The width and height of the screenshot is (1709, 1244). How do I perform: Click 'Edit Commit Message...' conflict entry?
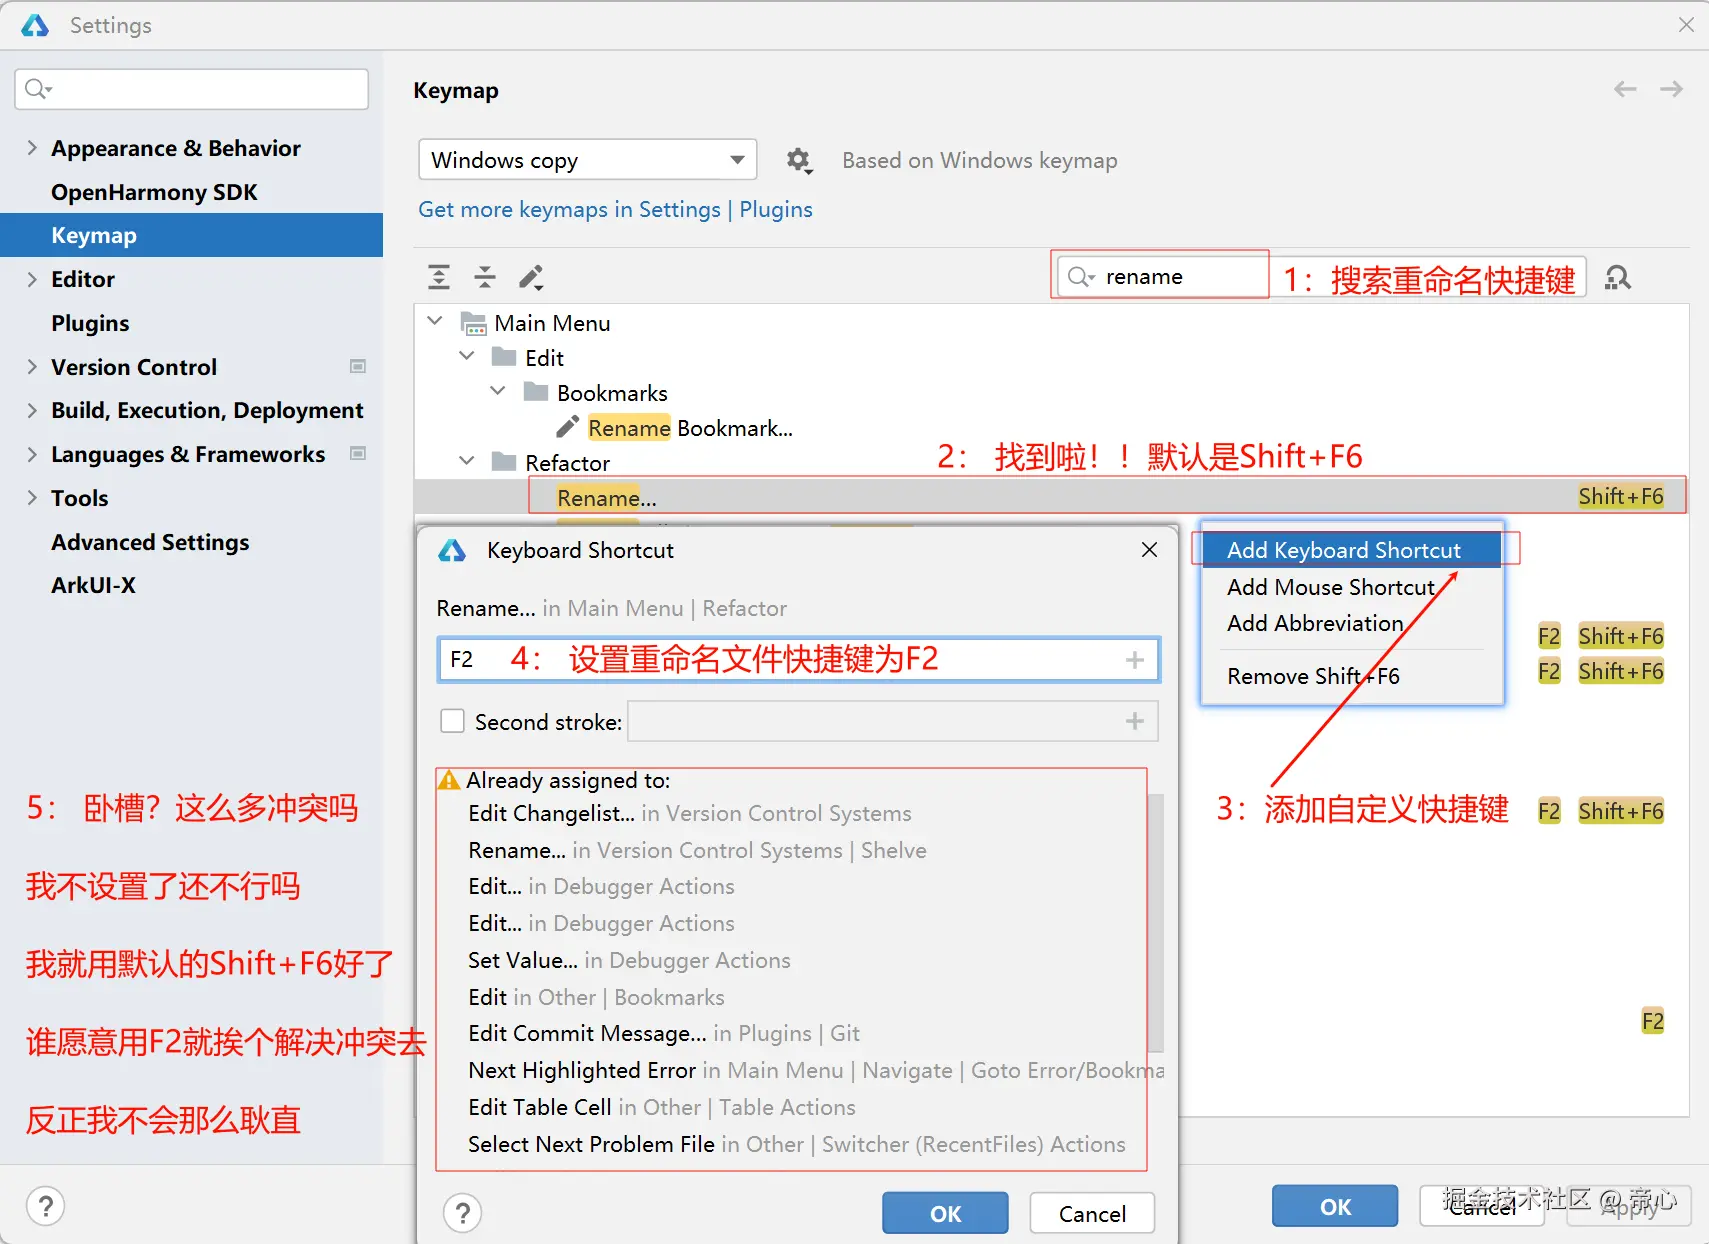(664, 1033)
